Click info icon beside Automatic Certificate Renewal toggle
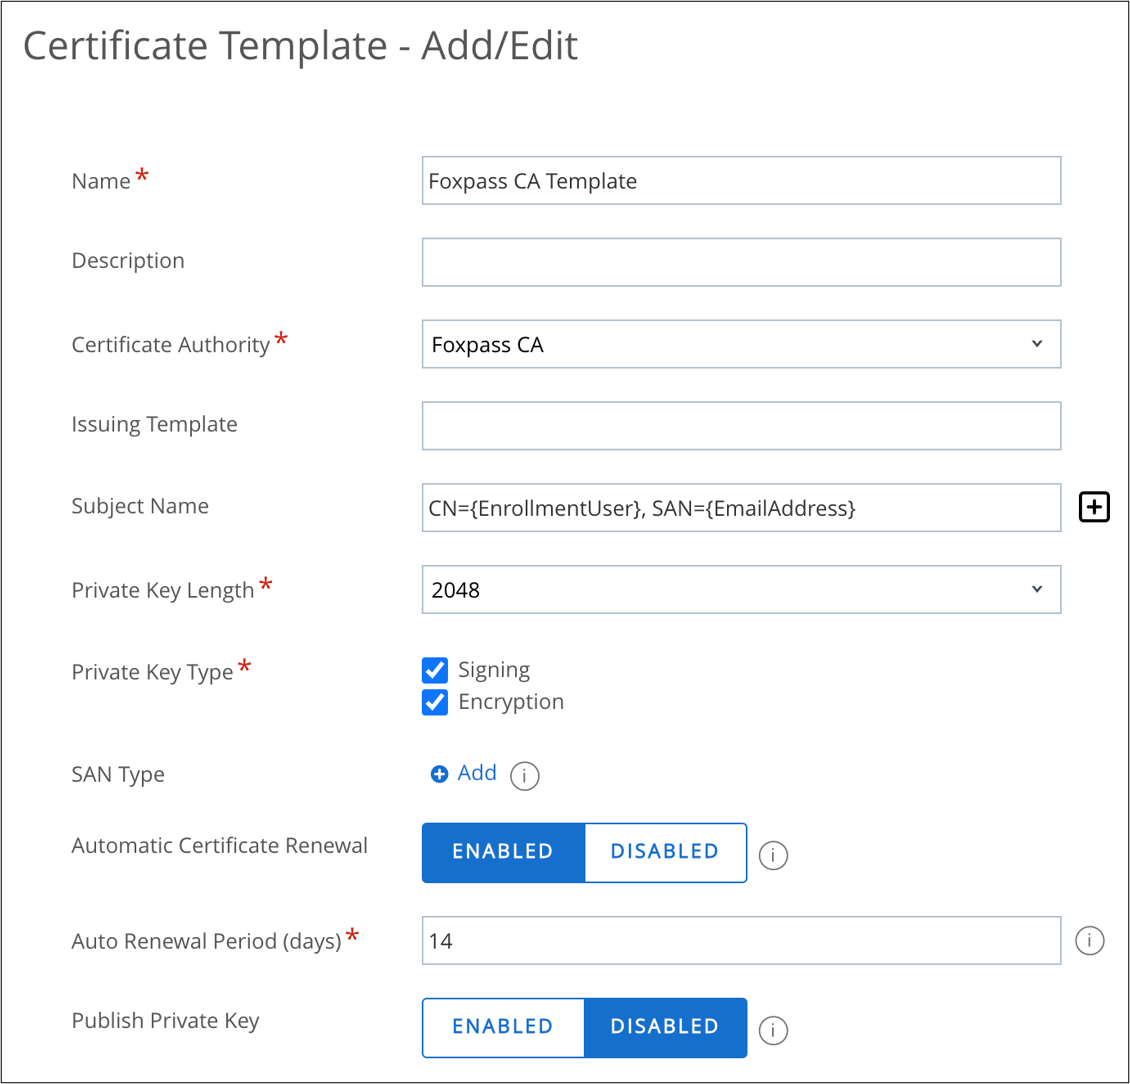Viewport: 1130px width, 1084px height. pos(773,855)
